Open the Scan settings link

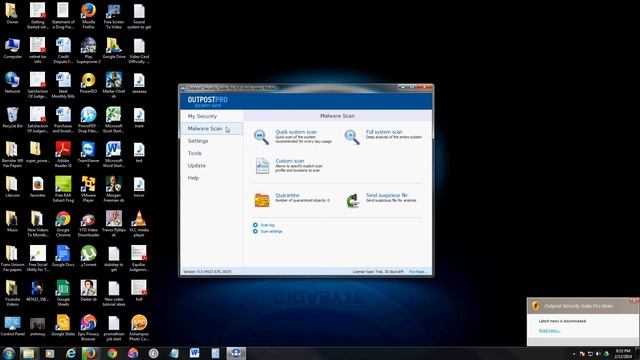[271, 231]
